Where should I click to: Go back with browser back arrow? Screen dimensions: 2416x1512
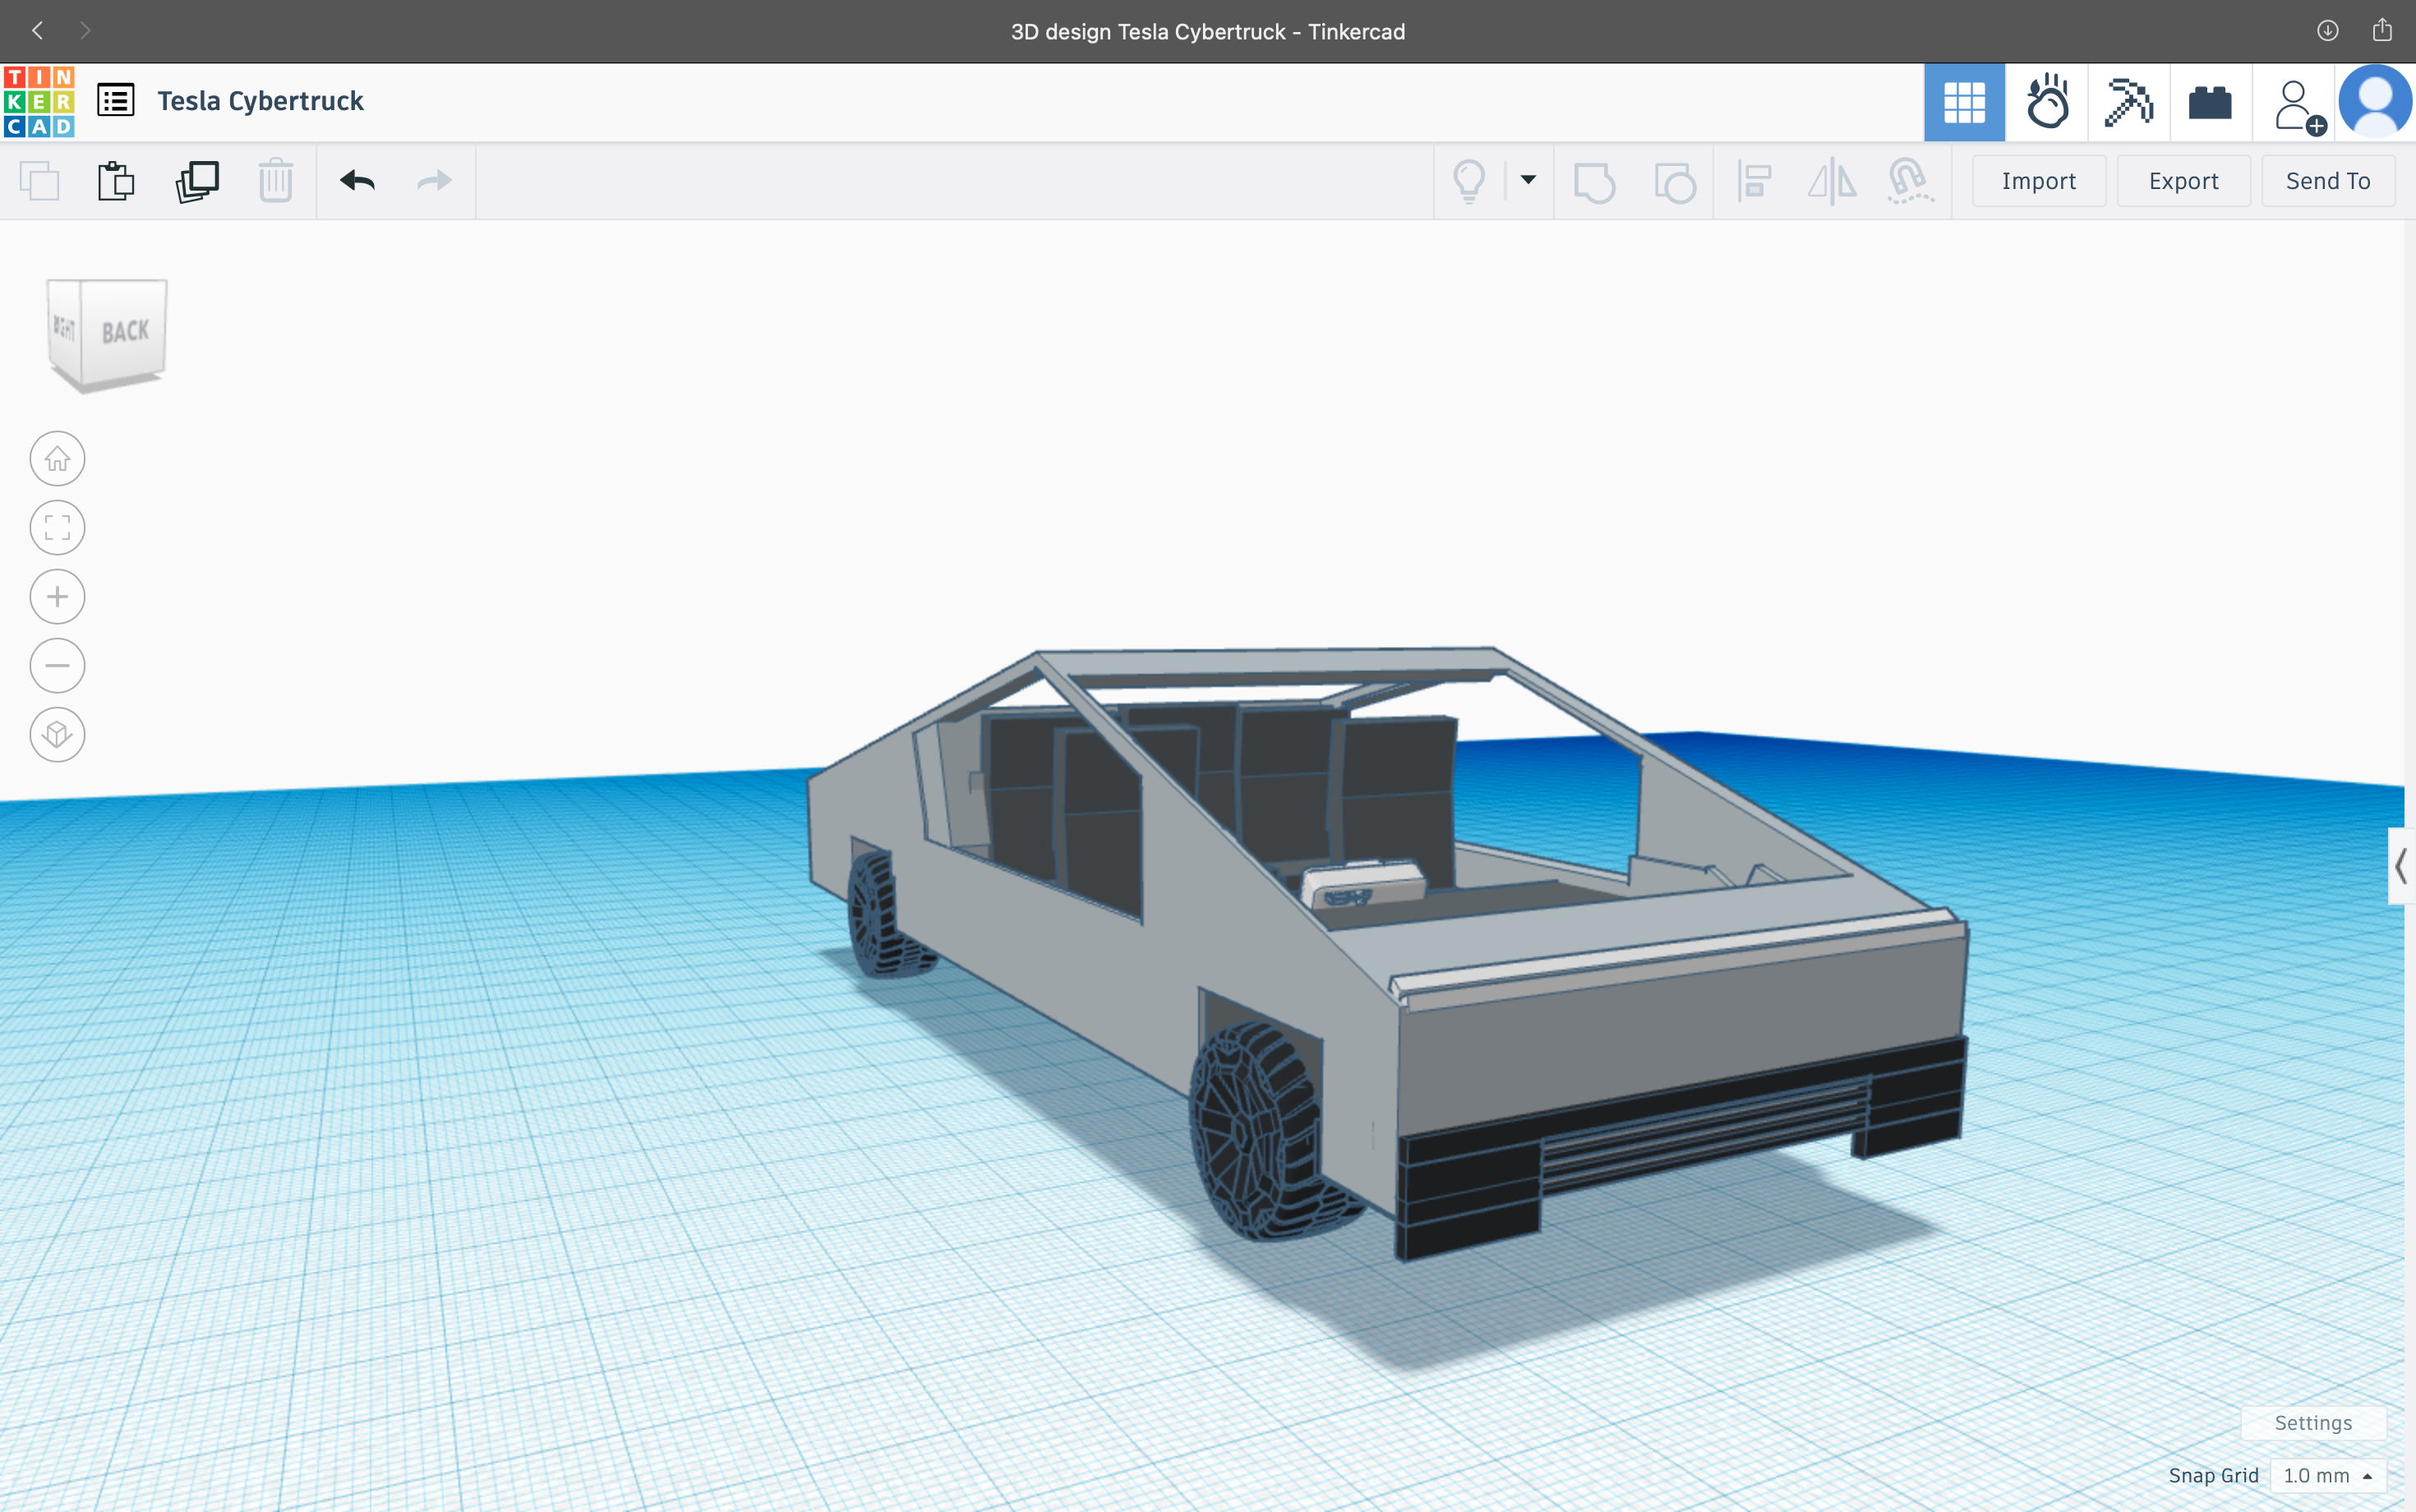click(x=38, y=31)
